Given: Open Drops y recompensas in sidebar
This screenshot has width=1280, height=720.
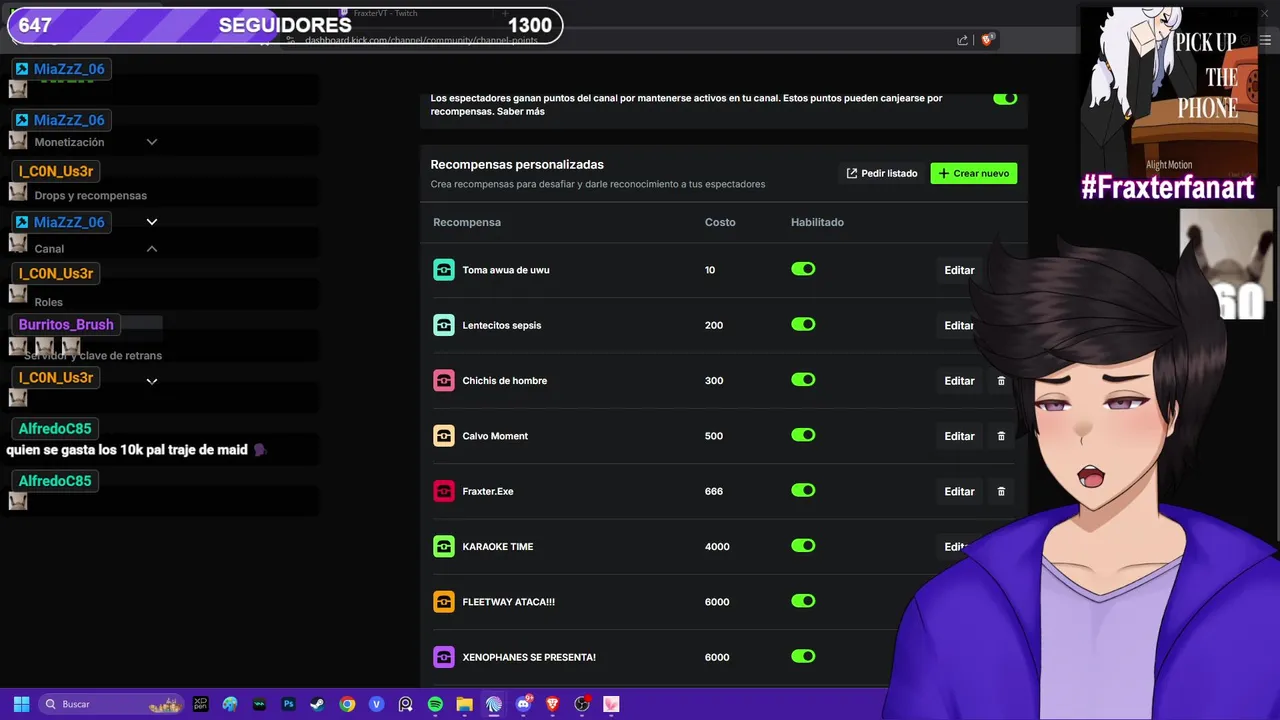Looking at the screenshot, I should pyautogui.click(x=90, y=196).
